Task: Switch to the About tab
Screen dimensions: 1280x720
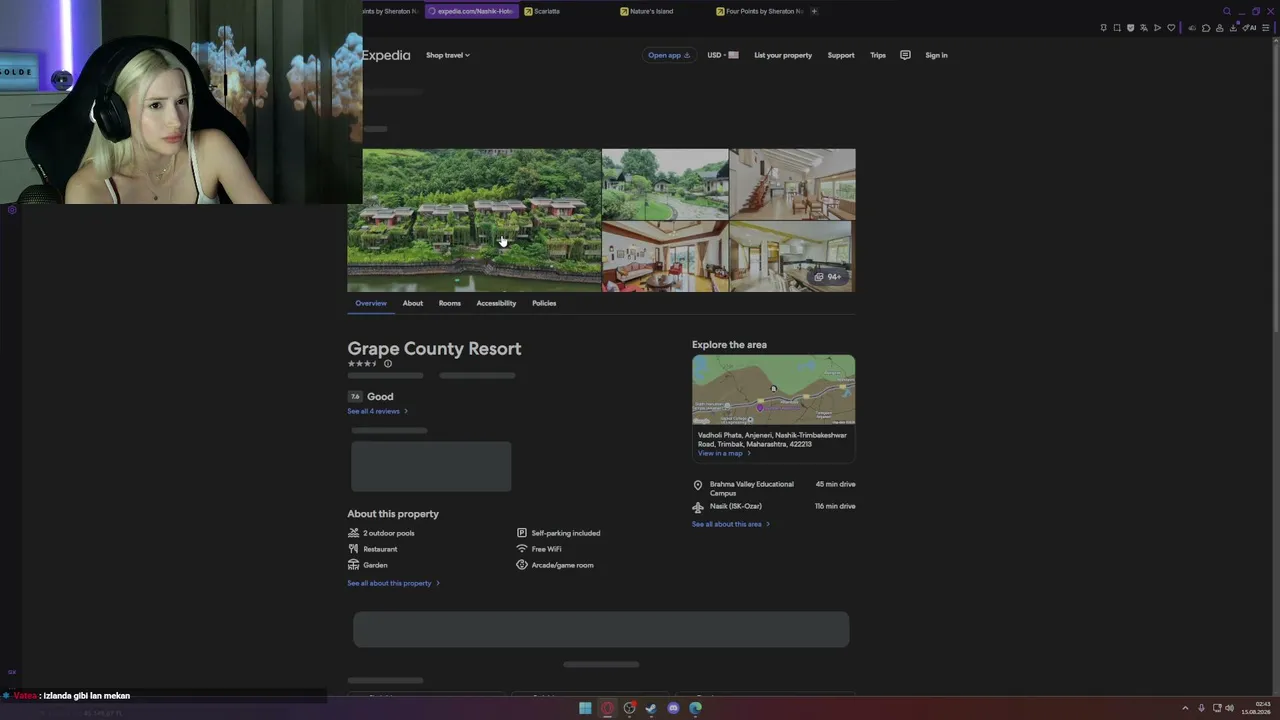Action: (x=413, y=303)
